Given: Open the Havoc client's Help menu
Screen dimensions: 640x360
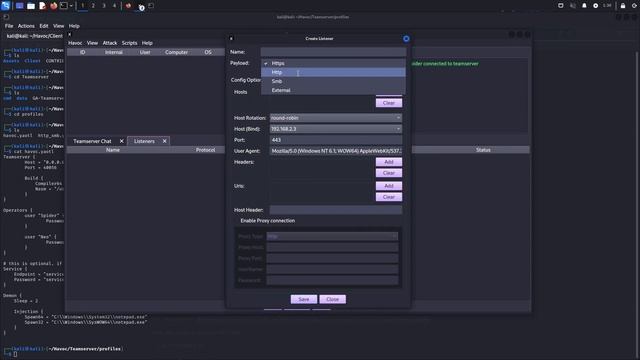Looking at the screenshot, I should point(147,43).
